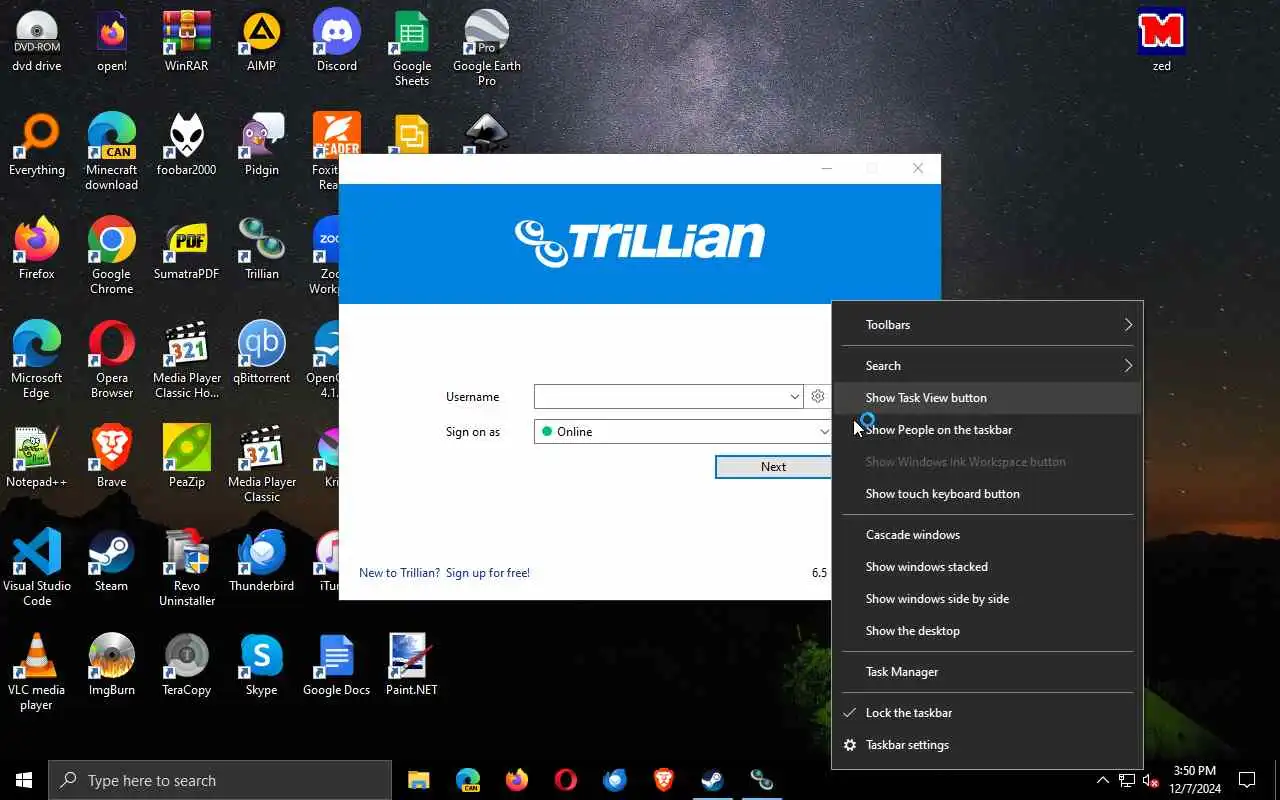The width and height of the screenshot is (1280, 800).
Task: Launch Revo Uninstaller desktop icon
Action: 187,568
